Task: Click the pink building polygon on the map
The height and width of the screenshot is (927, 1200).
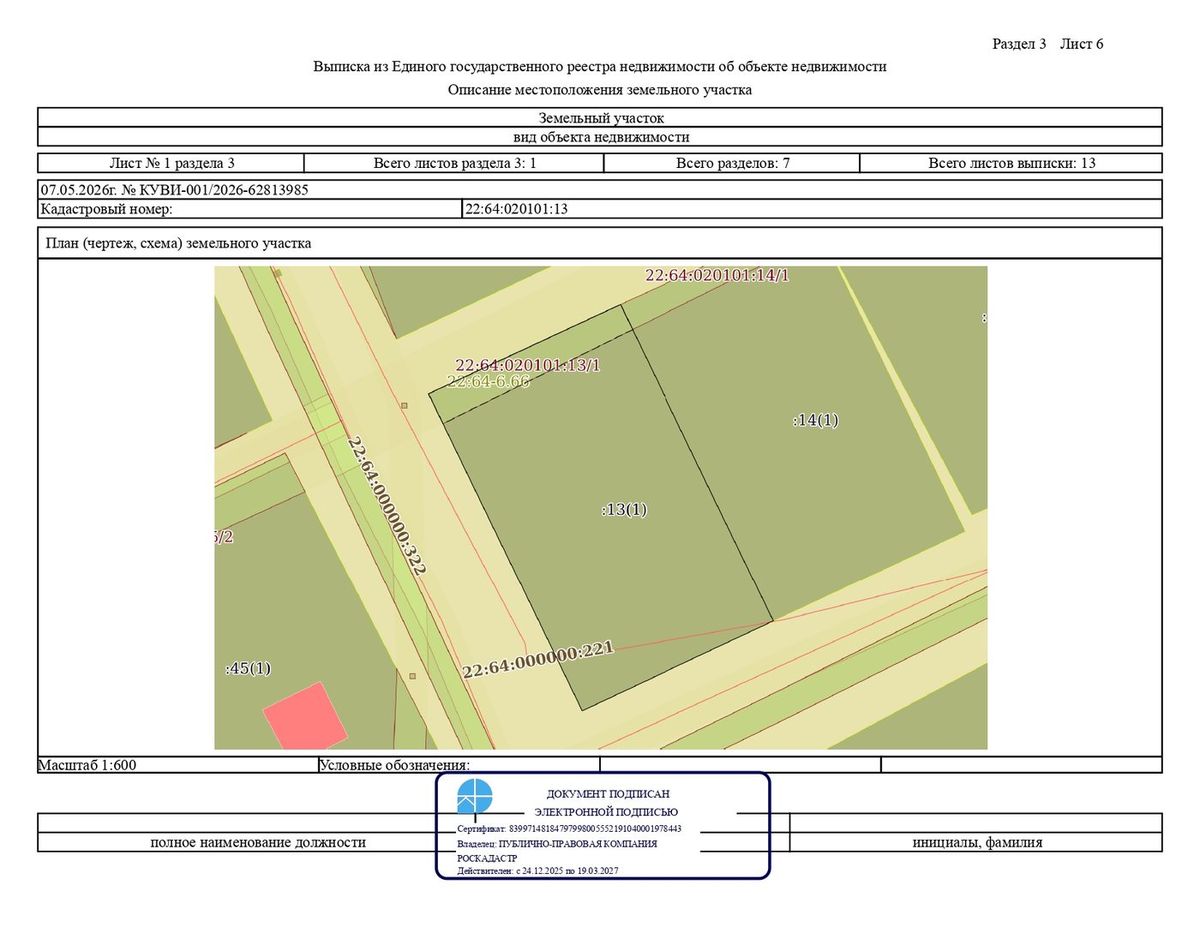Action: (x=305, y=716)
